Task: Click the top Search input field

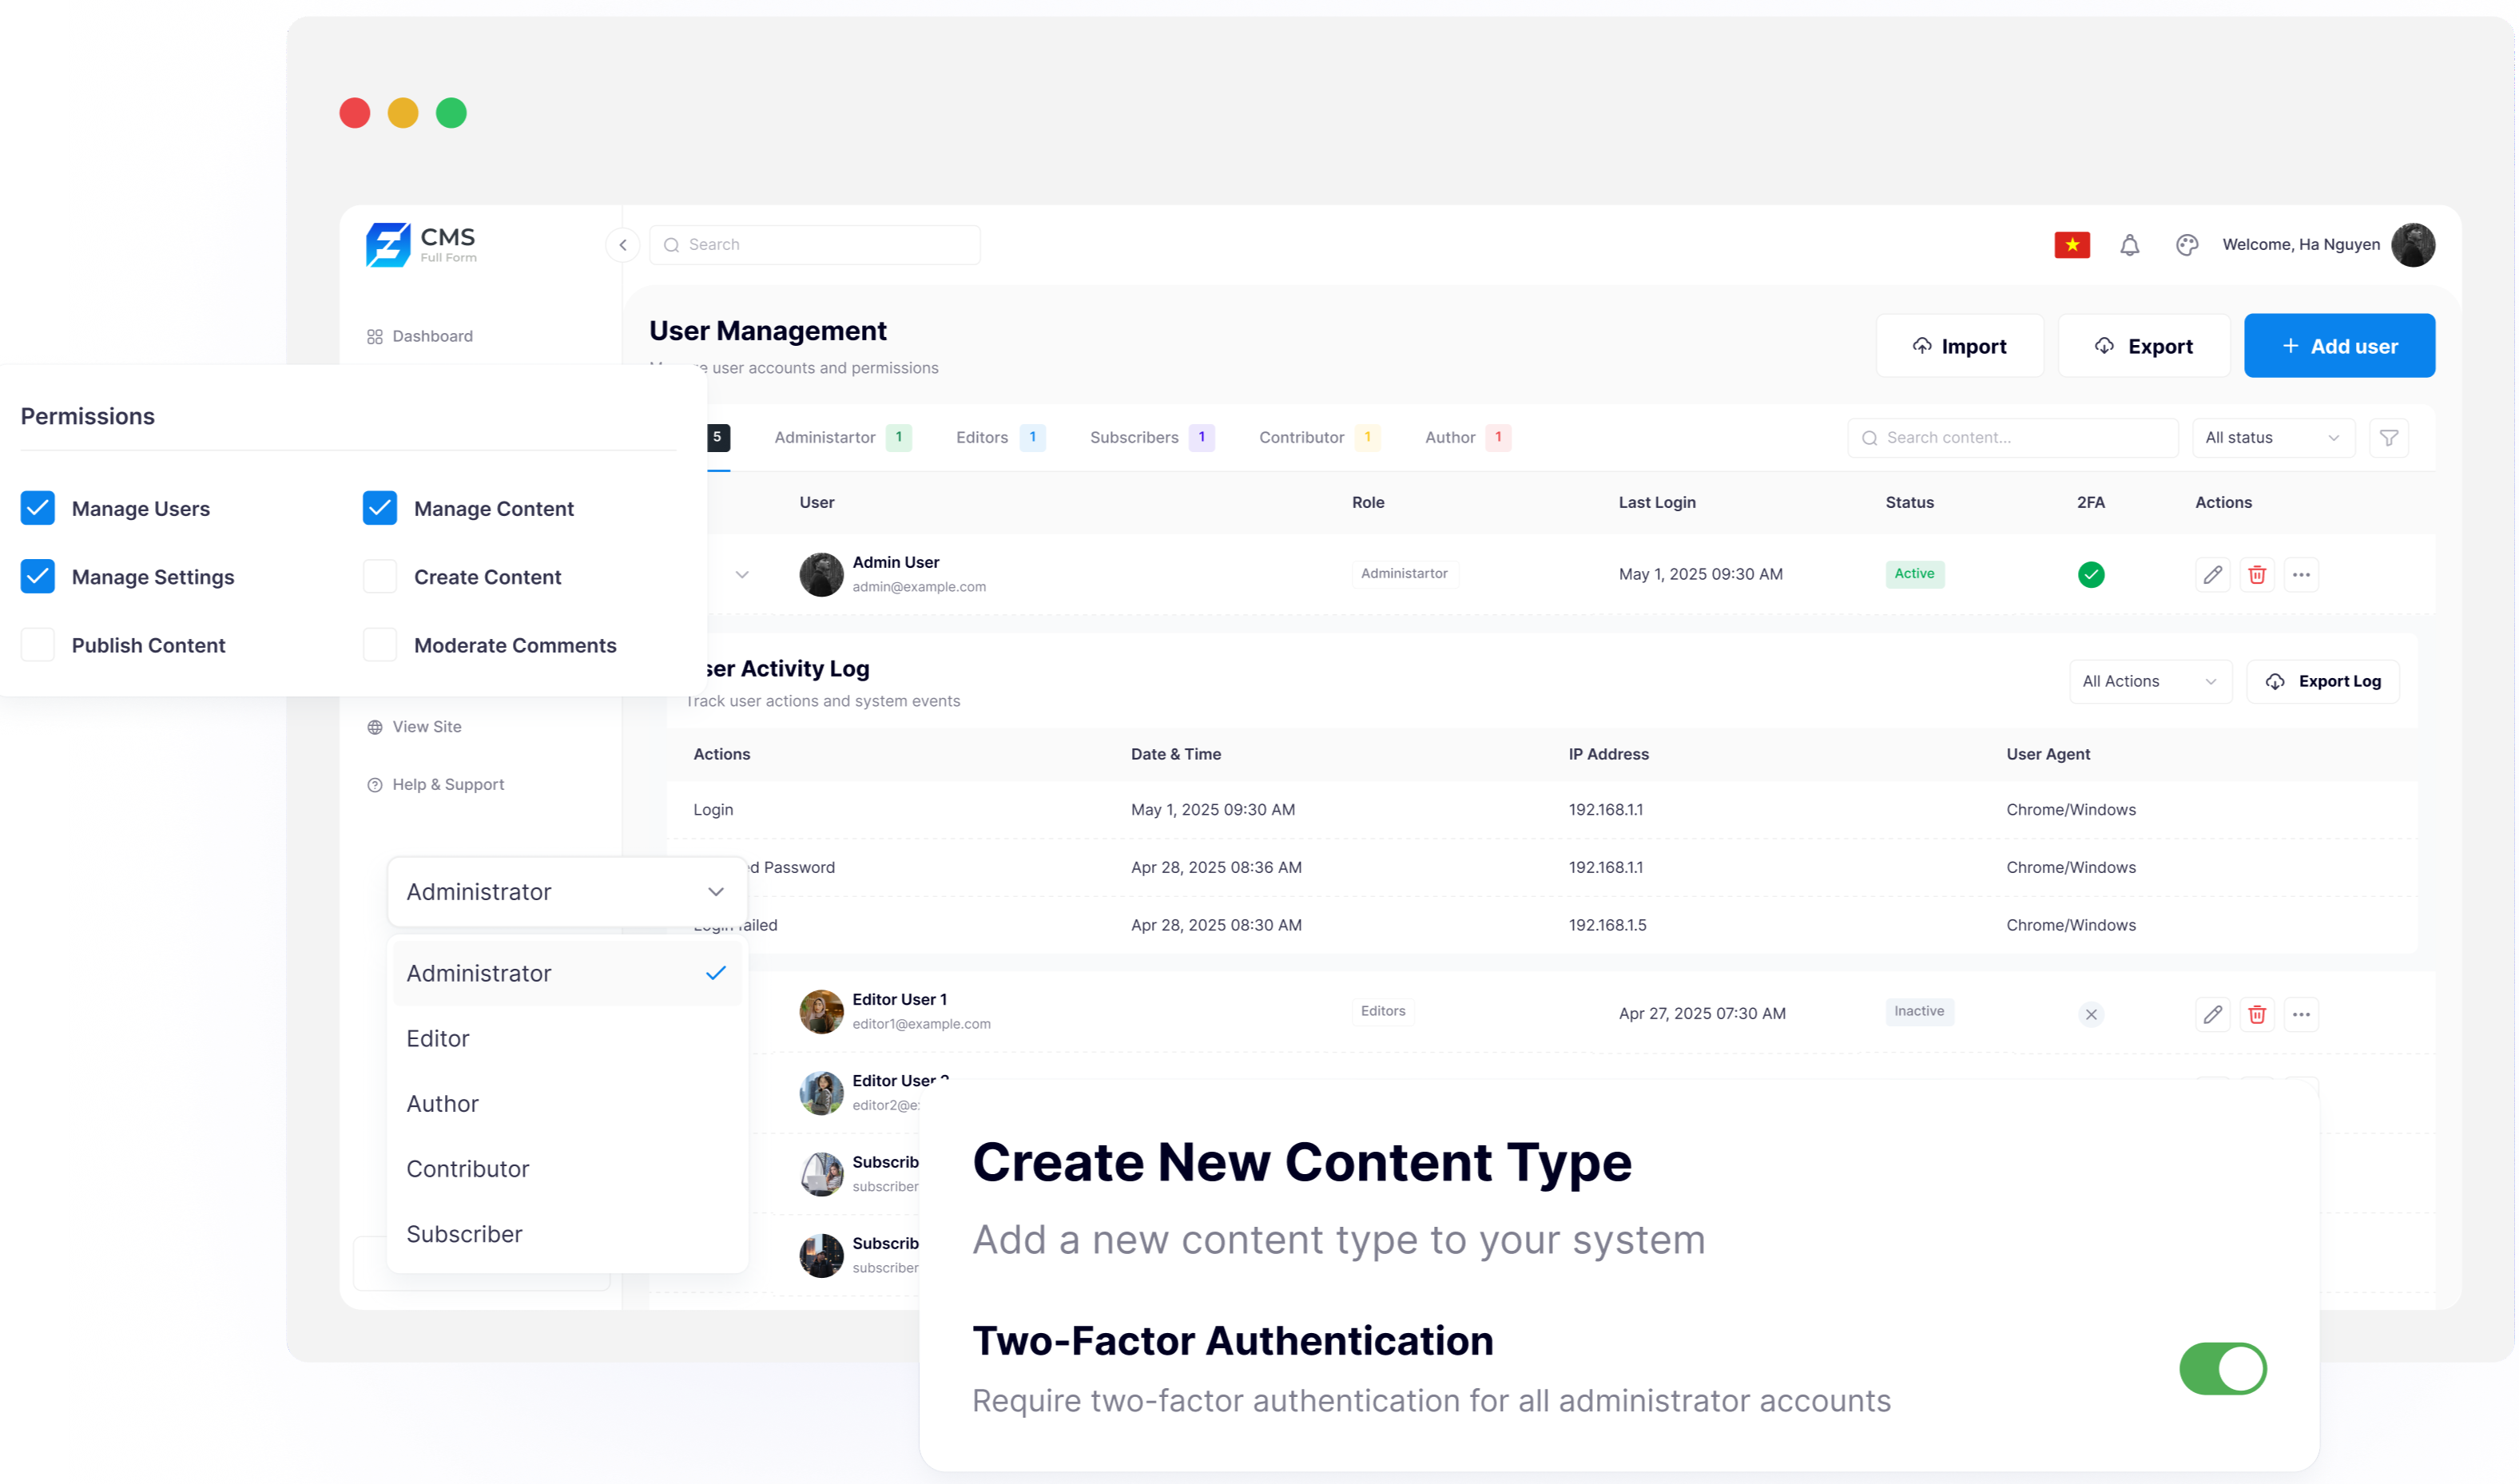Action: pos(815,245)
